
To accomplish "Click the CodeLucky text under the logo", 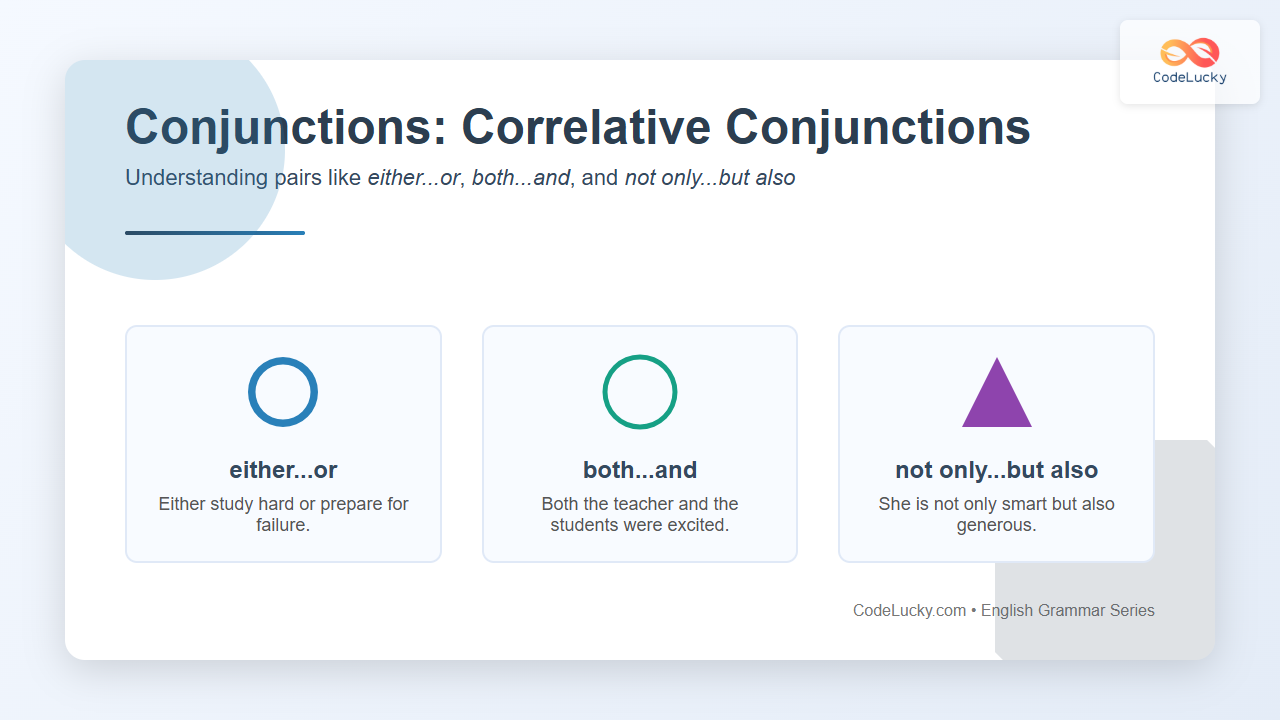I will click(x=1189, y=78).
